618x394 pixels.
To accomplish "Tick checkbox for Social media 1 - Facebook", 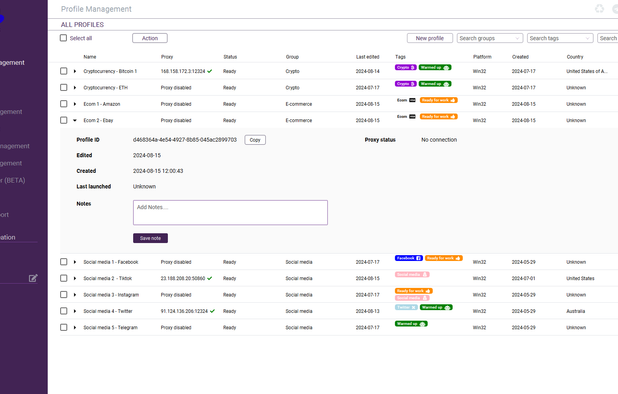I will (63, 262).
